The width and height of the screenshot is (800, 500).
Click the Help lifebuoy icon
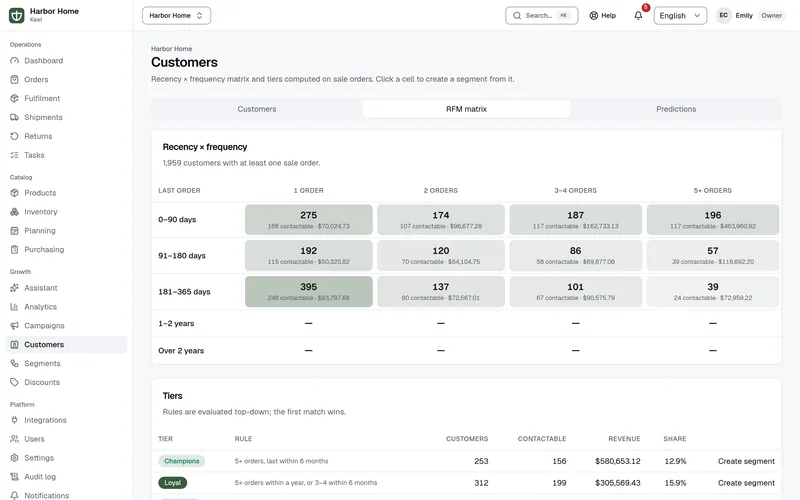tap(593, 15)
